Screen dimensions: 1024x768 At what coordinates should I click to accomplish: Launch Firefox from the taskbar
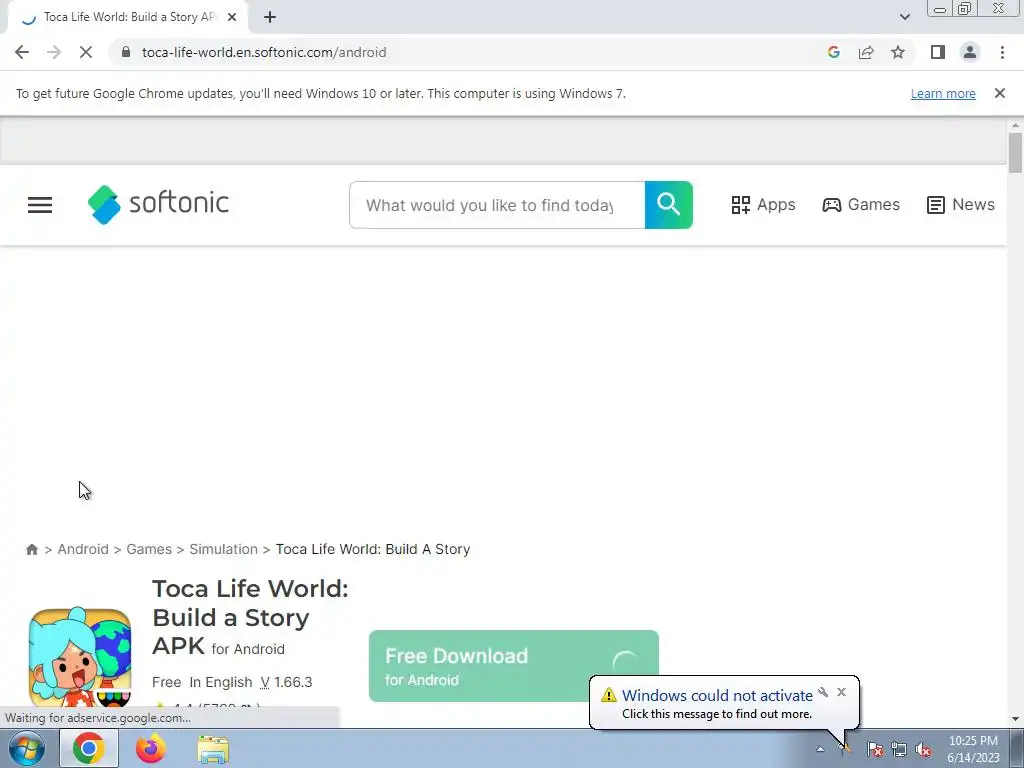[151, 748]
